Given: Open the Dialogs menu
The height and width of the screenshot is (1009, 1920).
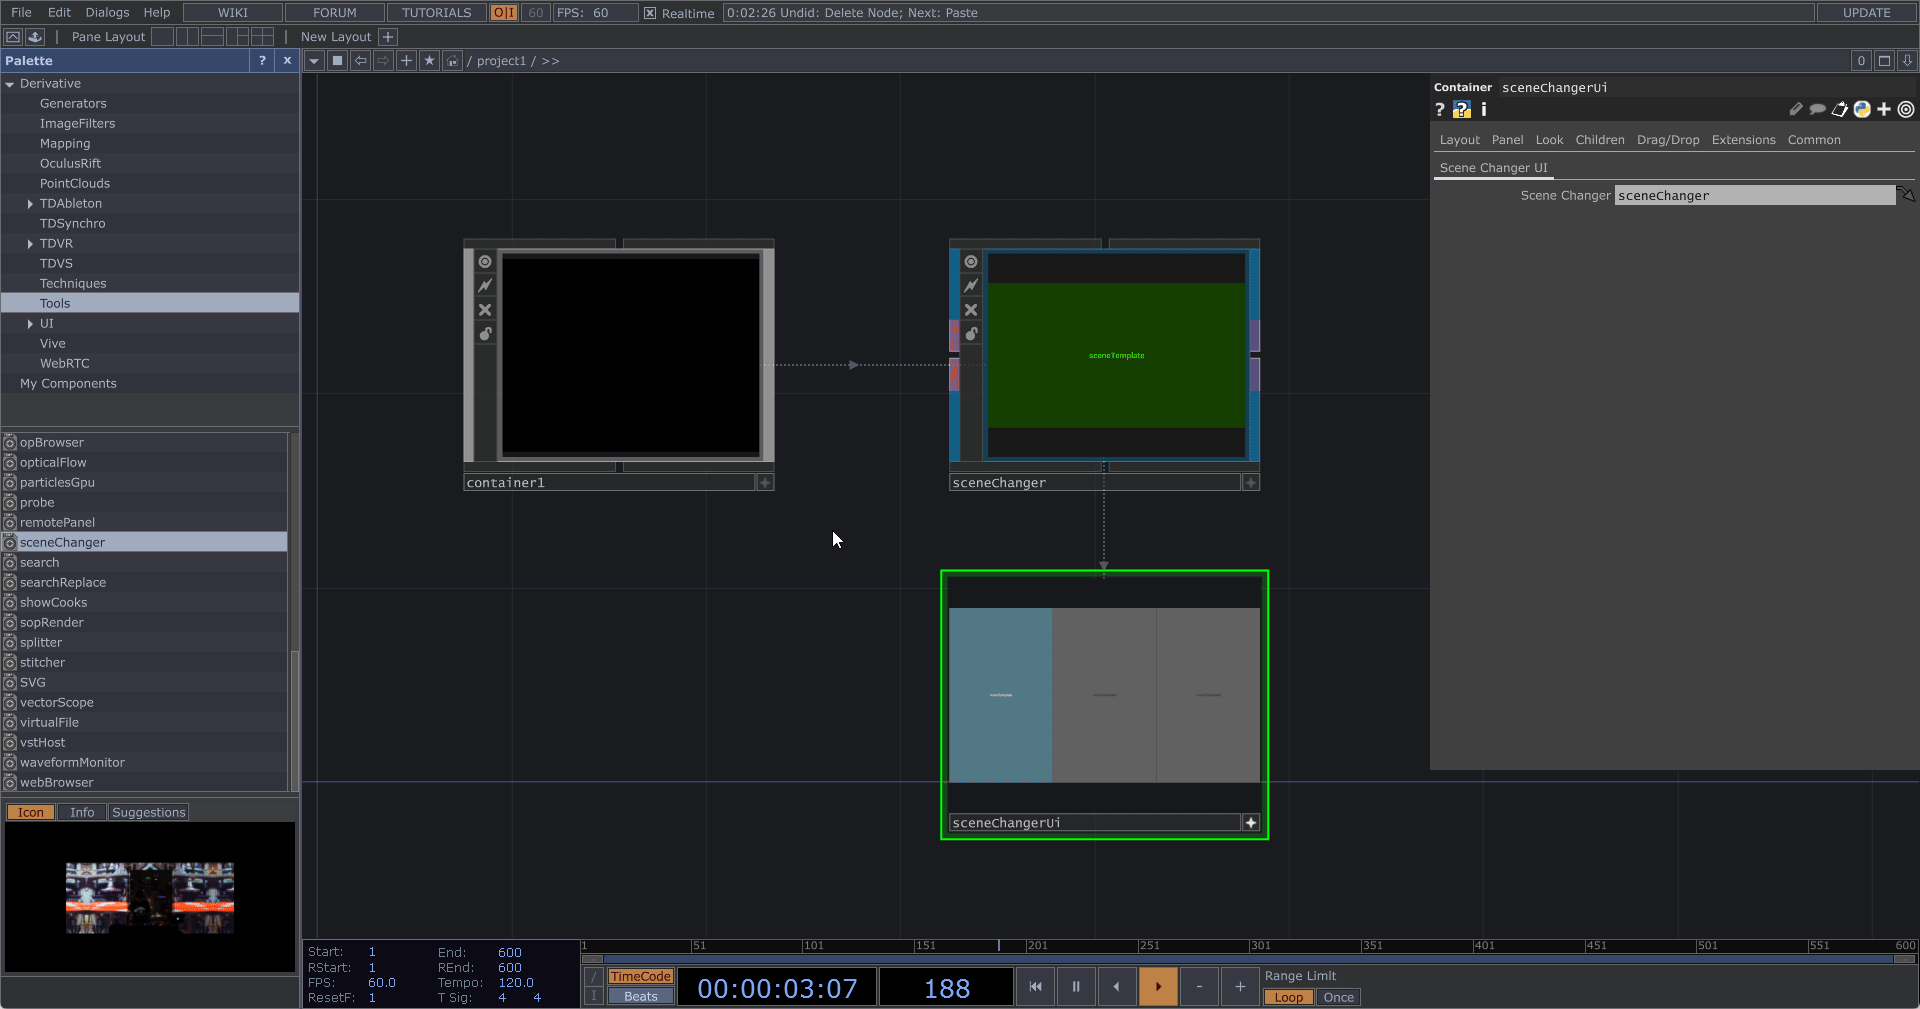Looking at the screenshot, I should 107,13.
